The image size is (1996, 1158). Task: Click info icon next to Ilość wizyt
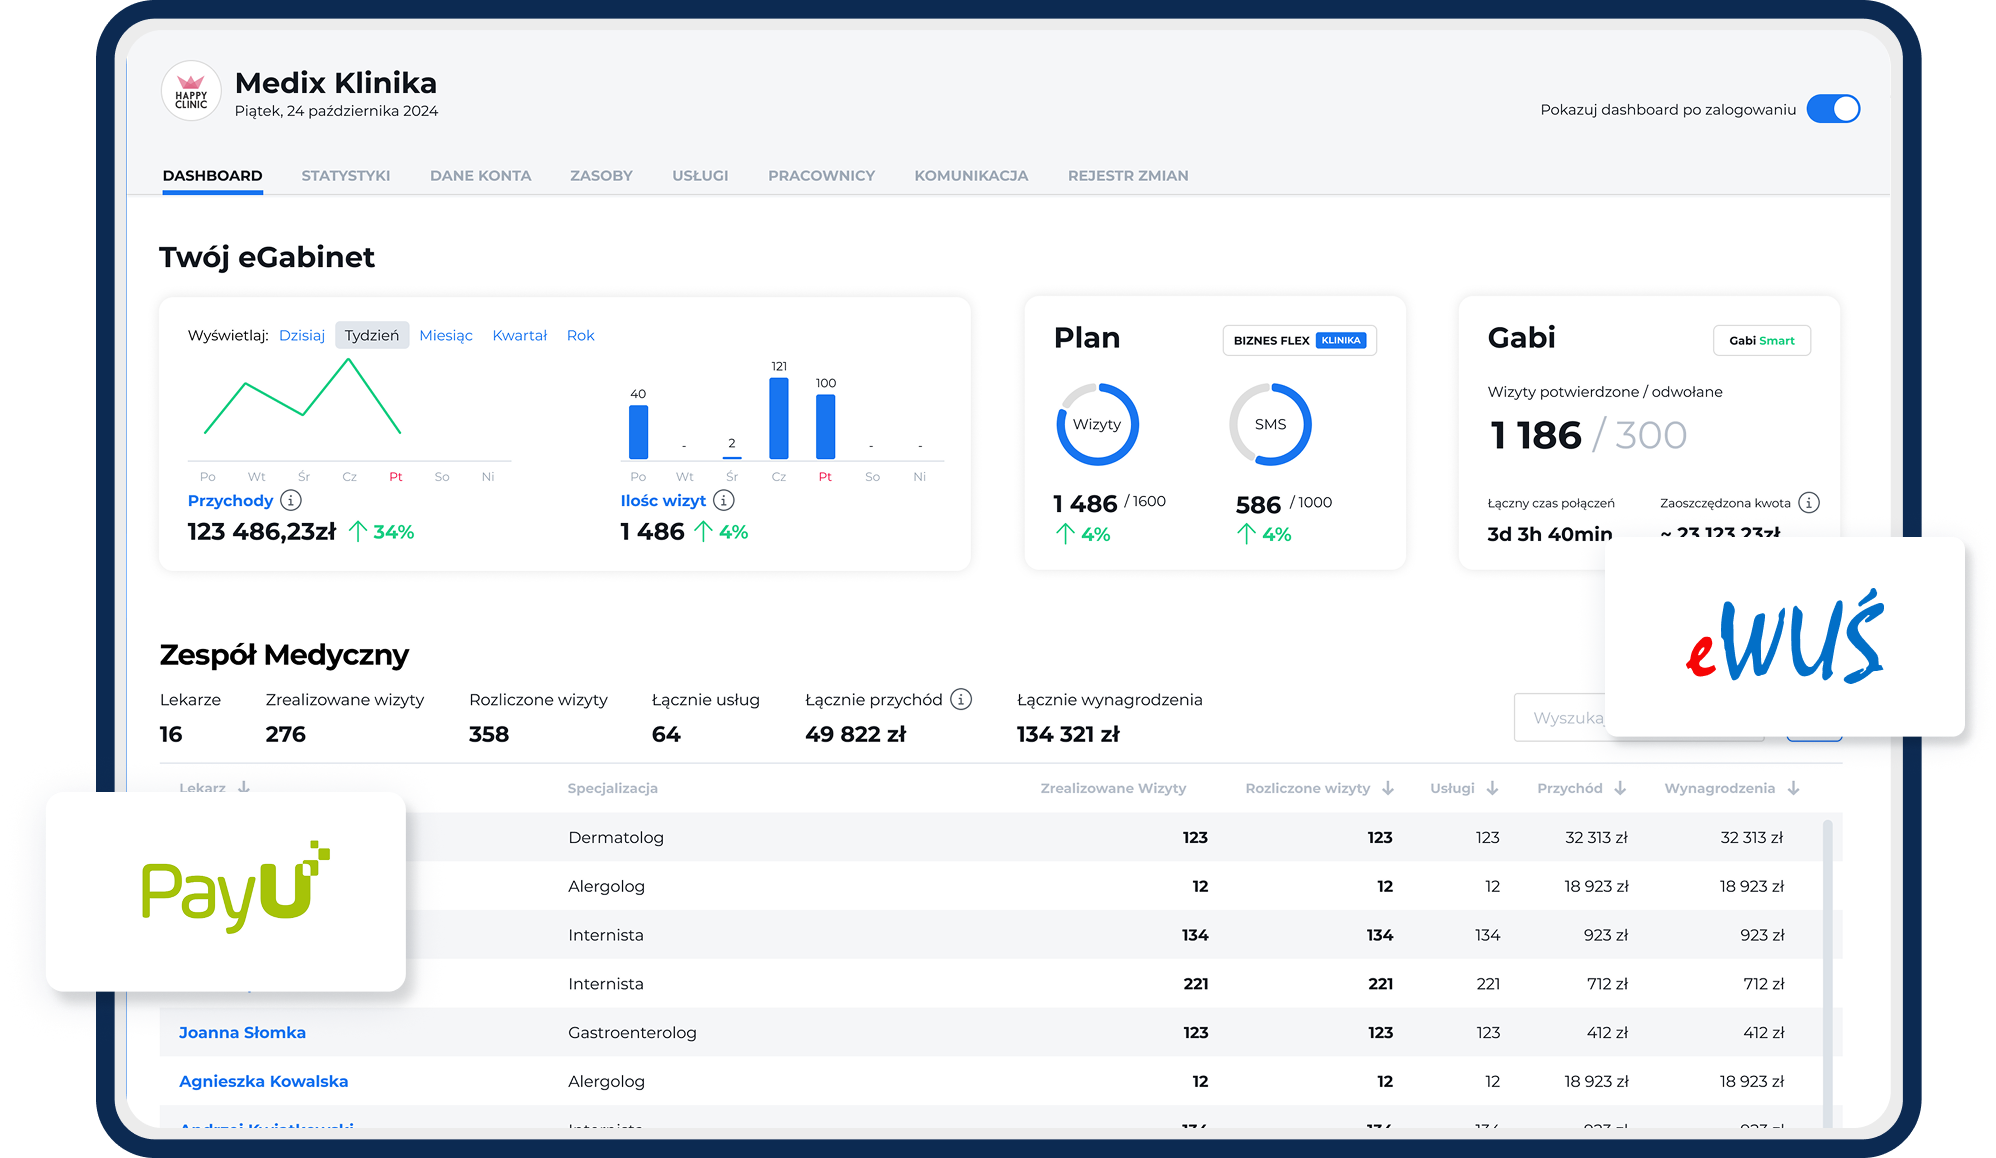pyautogui.click(x=724, y=500)
